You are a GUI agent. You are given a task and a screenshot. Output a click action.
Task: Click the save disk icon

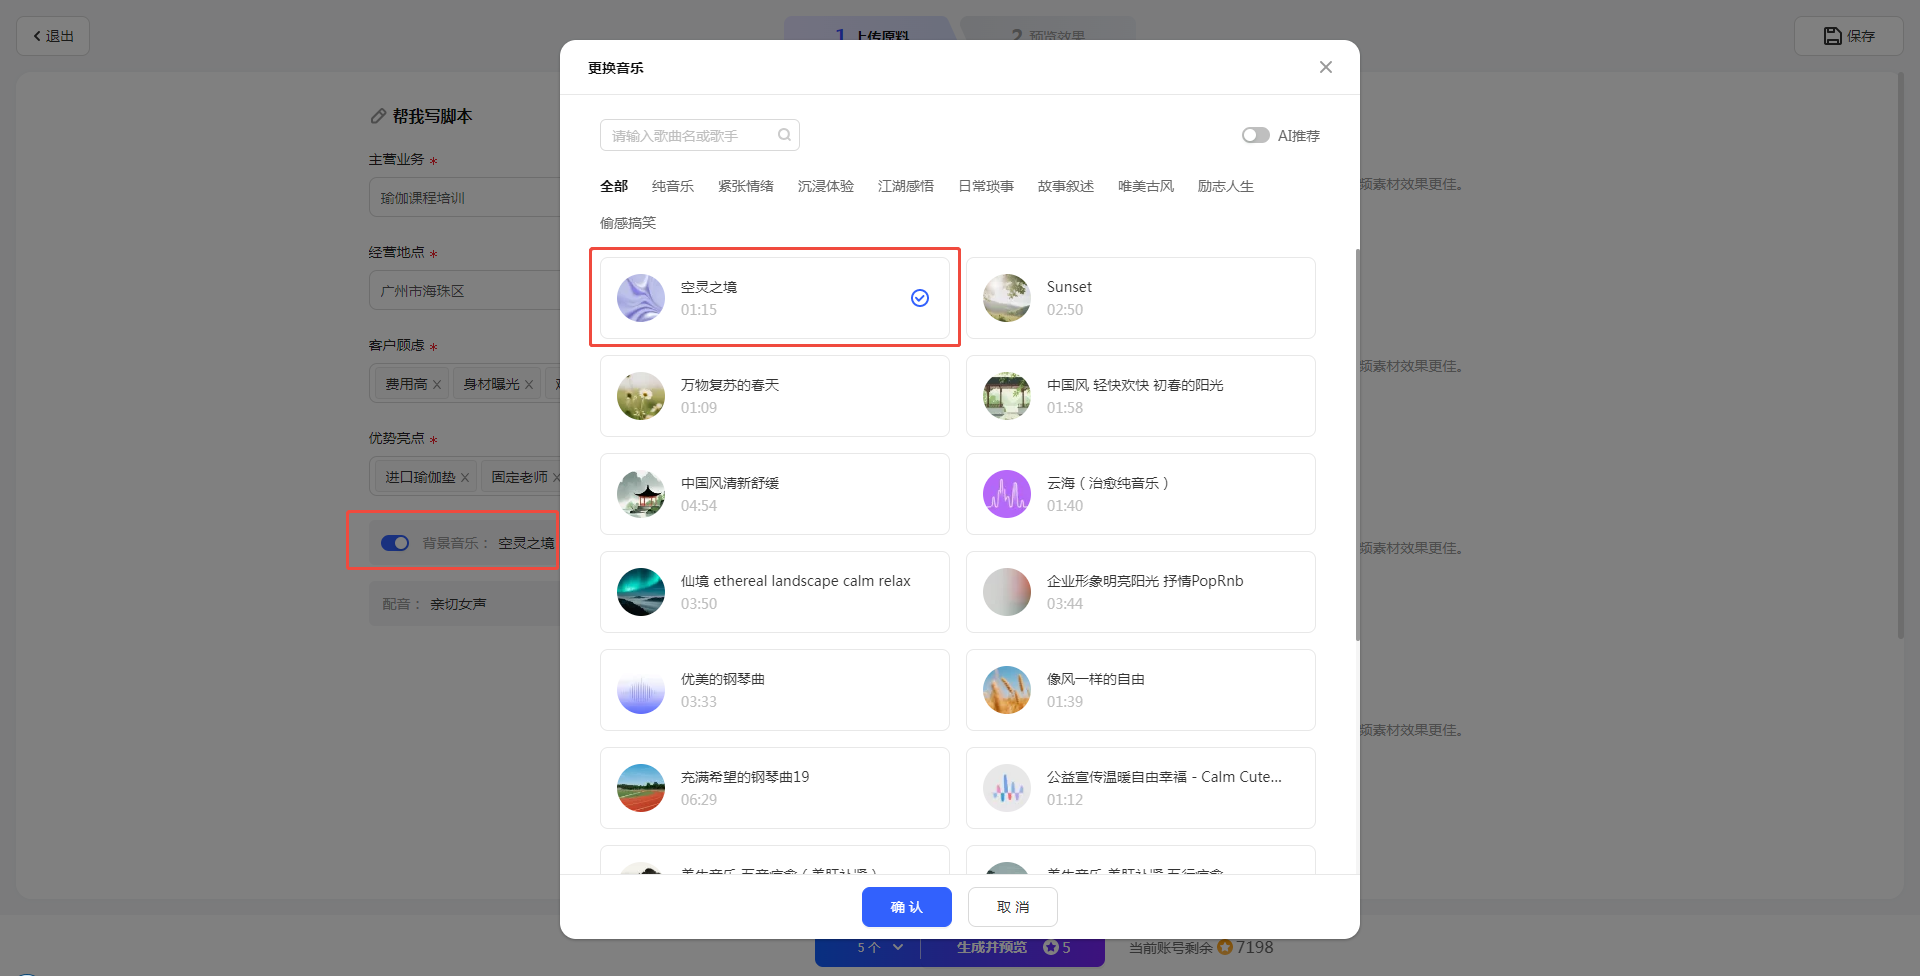(x=1832, y=36)
